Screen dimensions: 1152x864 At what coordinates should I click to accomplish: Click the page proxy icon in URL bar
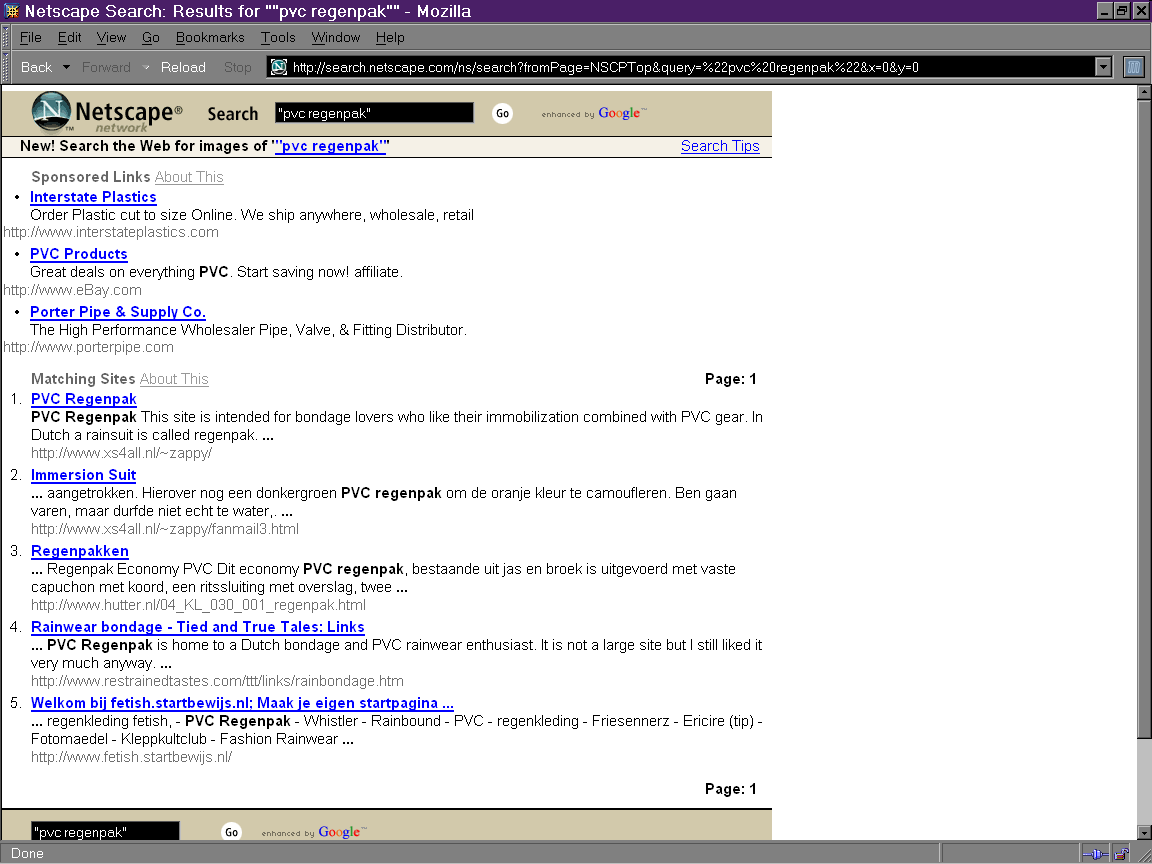(x=278, y=67)
